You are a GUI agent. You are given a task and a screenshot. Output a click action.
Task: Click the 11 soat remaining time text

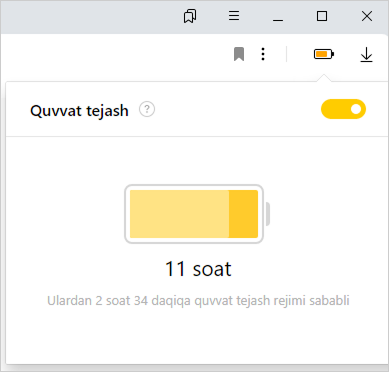(198, 269)
